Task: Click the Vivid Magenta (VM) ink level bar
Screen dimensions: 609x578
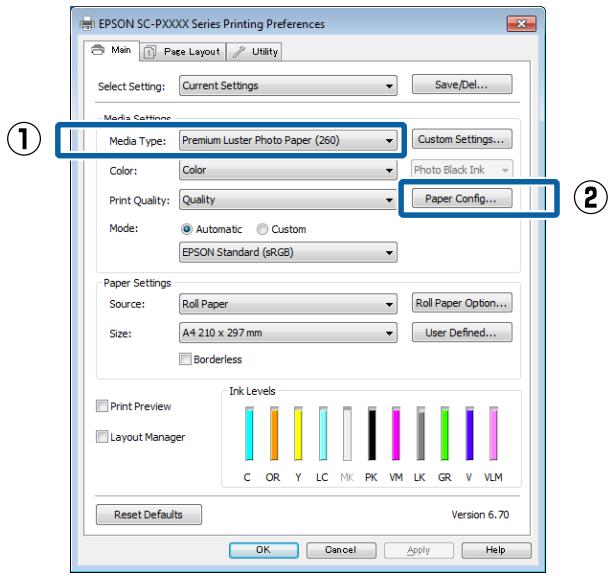Action: coord(396,434)
